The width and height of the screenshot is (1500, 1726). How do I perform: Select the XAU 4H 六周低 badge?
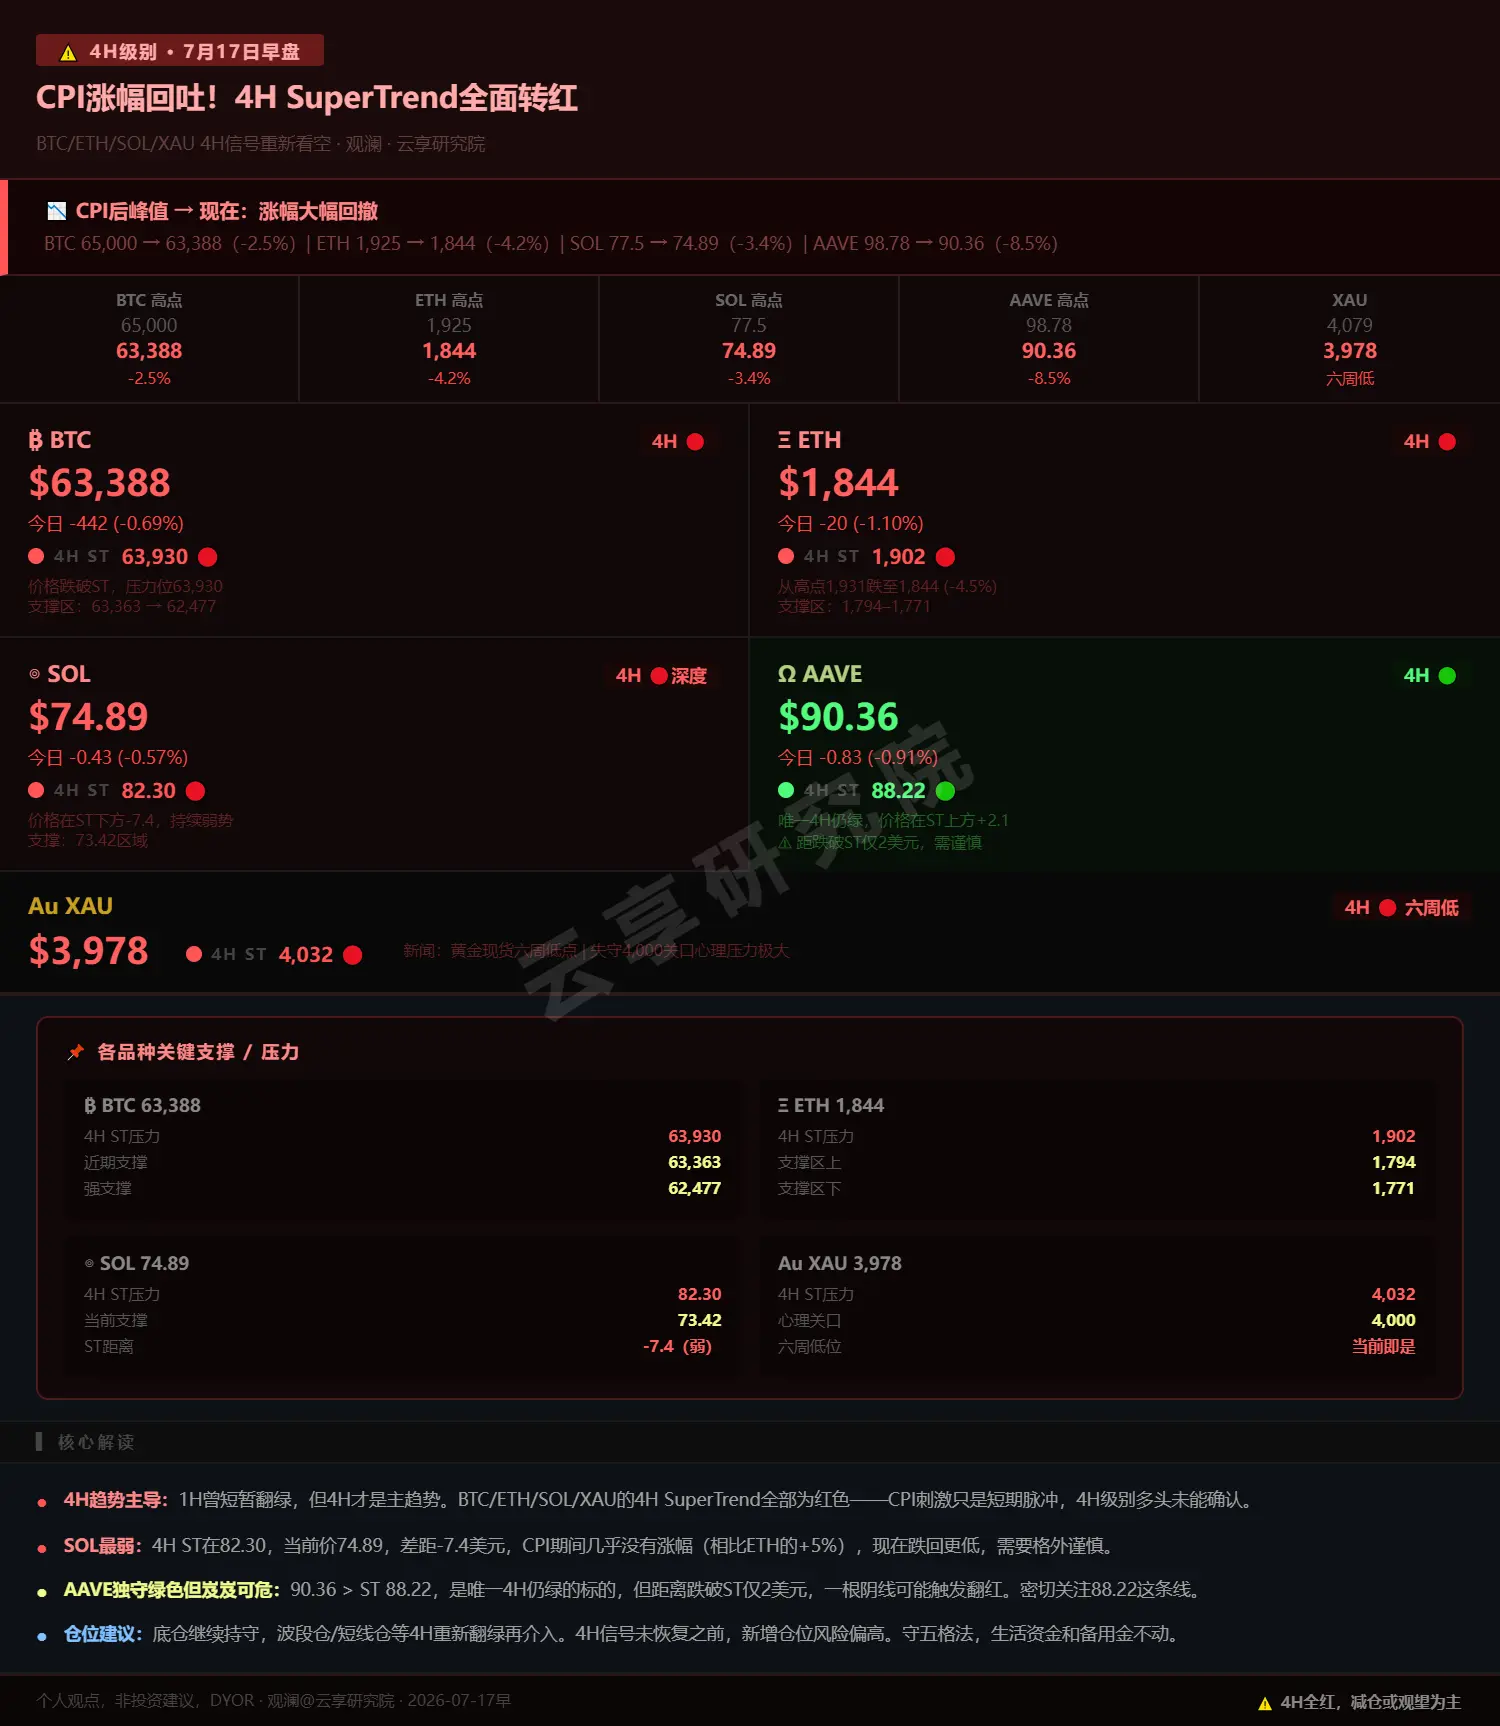[x=1401, y=908]
